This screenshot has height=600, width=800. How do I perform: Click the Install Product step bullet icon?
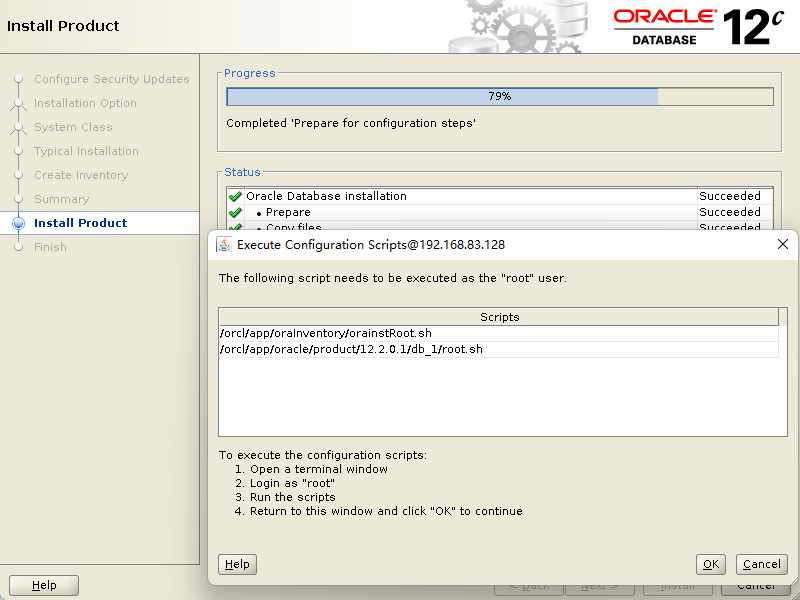[x=18, y=223]
